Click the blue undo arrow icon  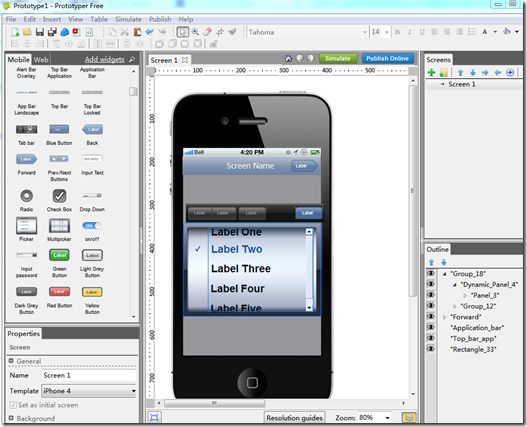tap(150, 32)
